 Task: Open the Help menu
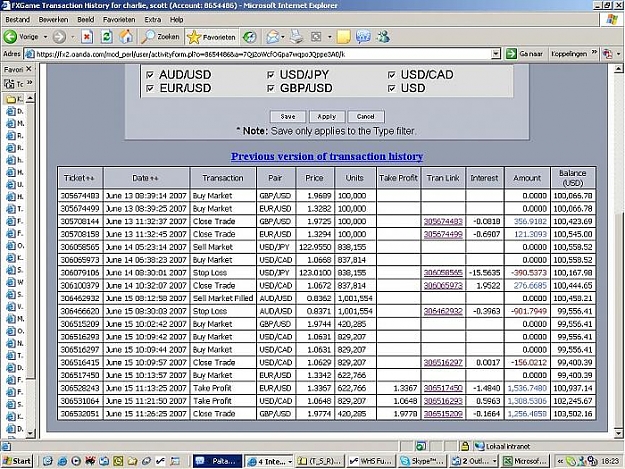177,20
